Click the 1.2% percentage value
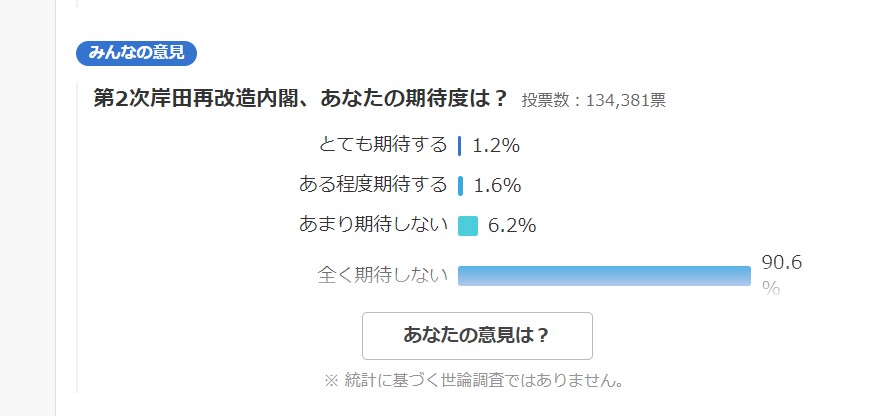Image resolution: width=880 pixels, height=416 pixels. (496, 146)
